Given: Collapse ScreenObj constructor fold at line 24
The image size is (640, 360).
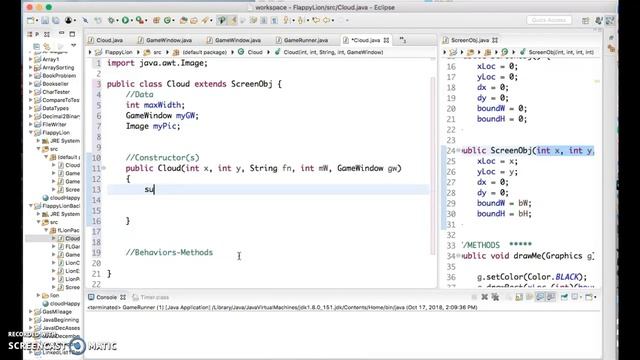Looking at the screenshot, I should [458, 151].
